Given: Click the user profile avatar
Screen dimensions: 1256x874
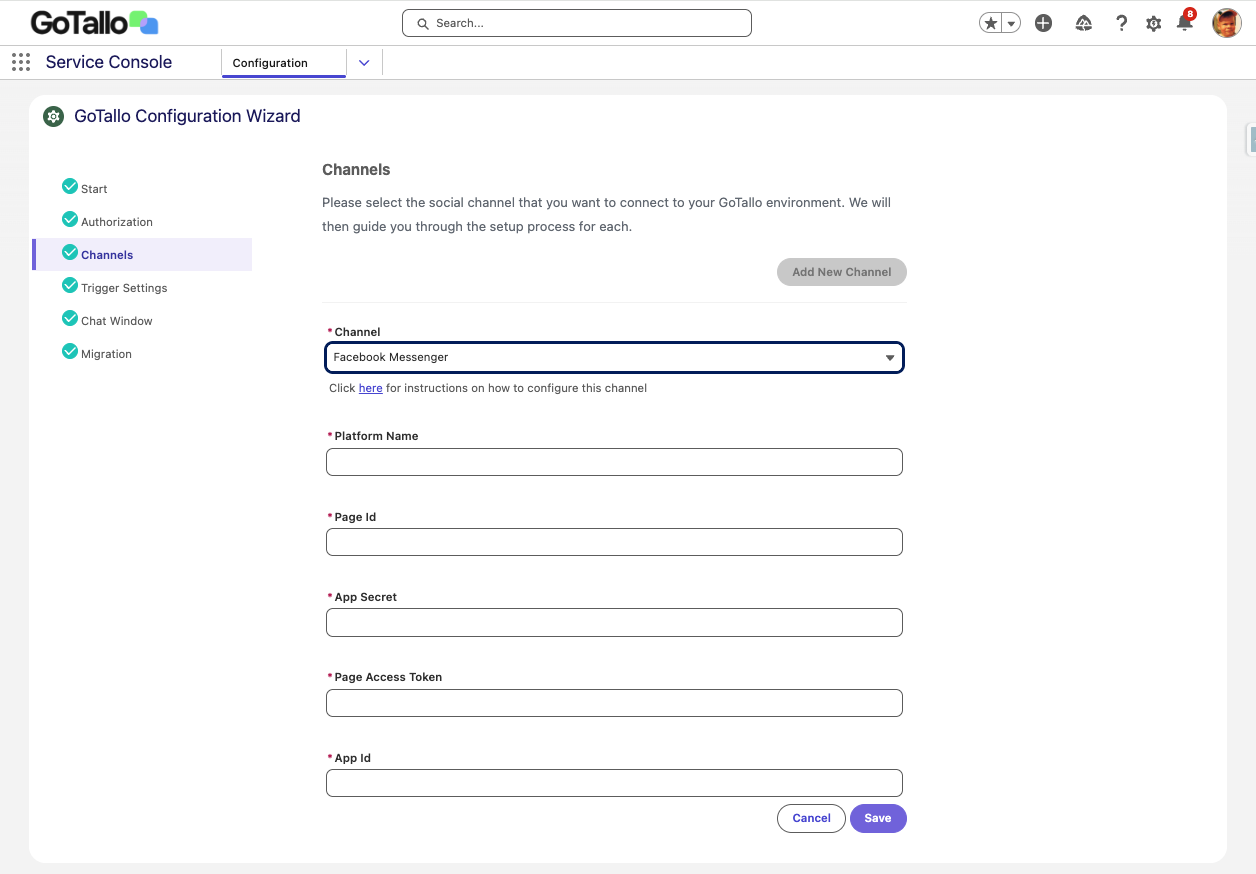Looking at the screenshot, I should pos(1226,23).
